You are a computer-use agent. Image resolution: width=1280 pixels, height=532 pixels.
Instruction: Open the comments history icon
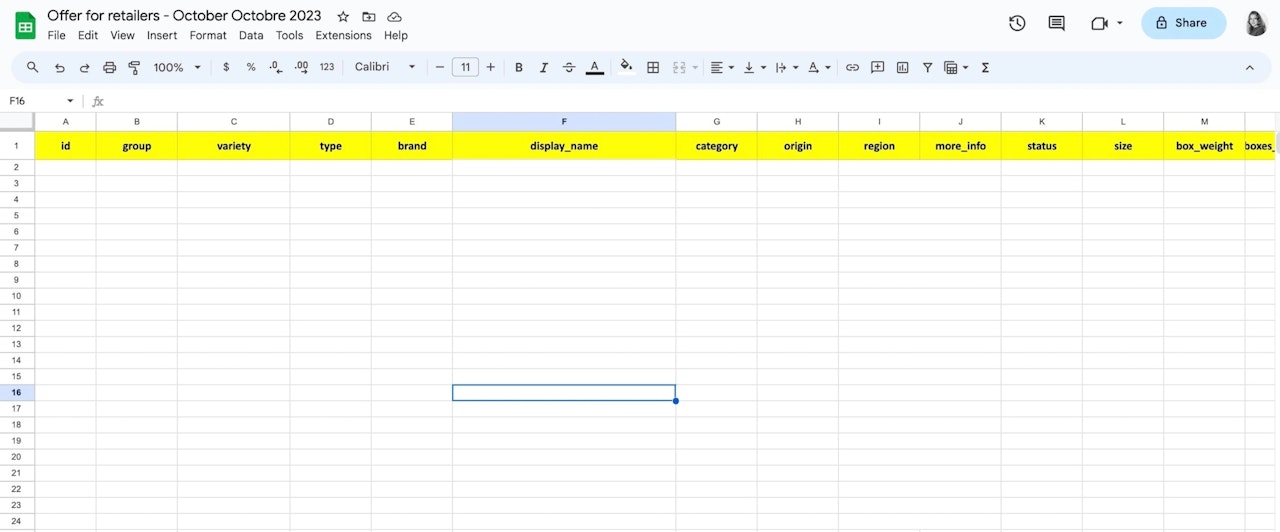[1056, 23]
